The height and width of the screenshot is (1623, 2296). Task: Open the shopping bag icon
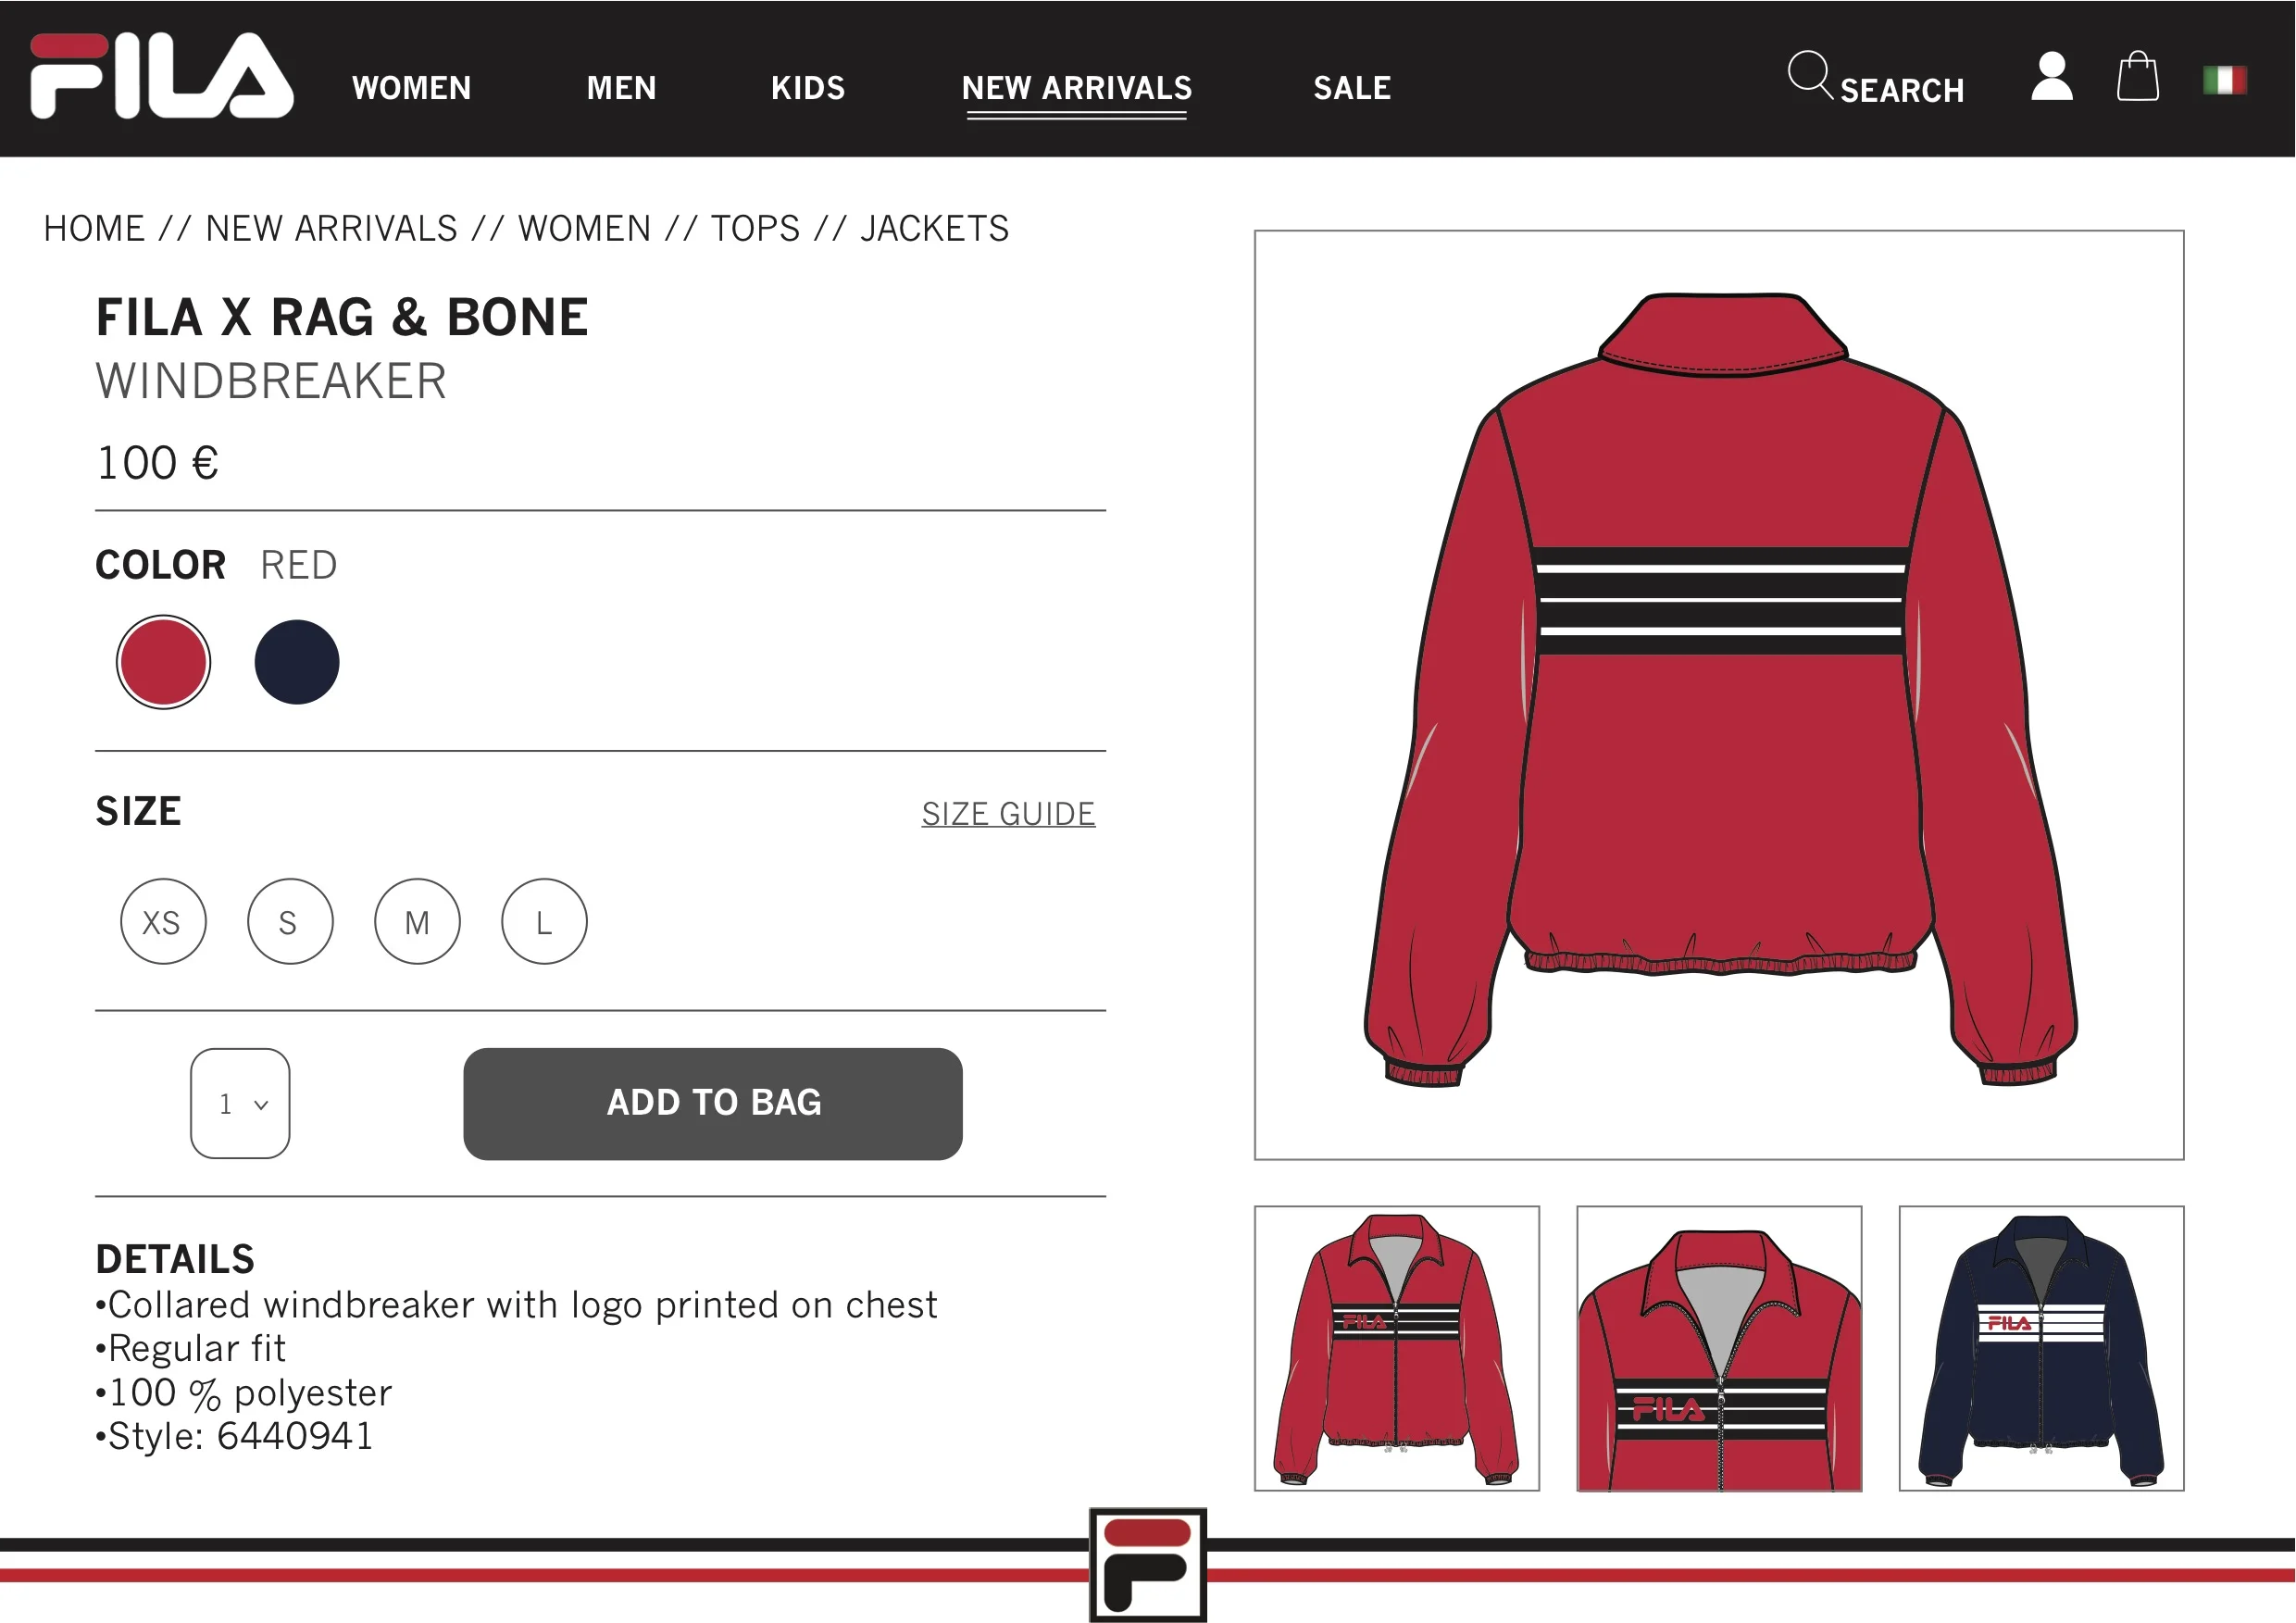2138,76
